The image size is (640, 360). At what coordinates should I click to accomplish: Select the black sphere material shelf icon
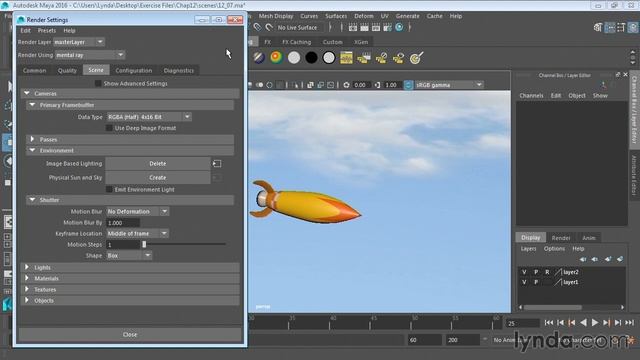click(x=311, y=58)
